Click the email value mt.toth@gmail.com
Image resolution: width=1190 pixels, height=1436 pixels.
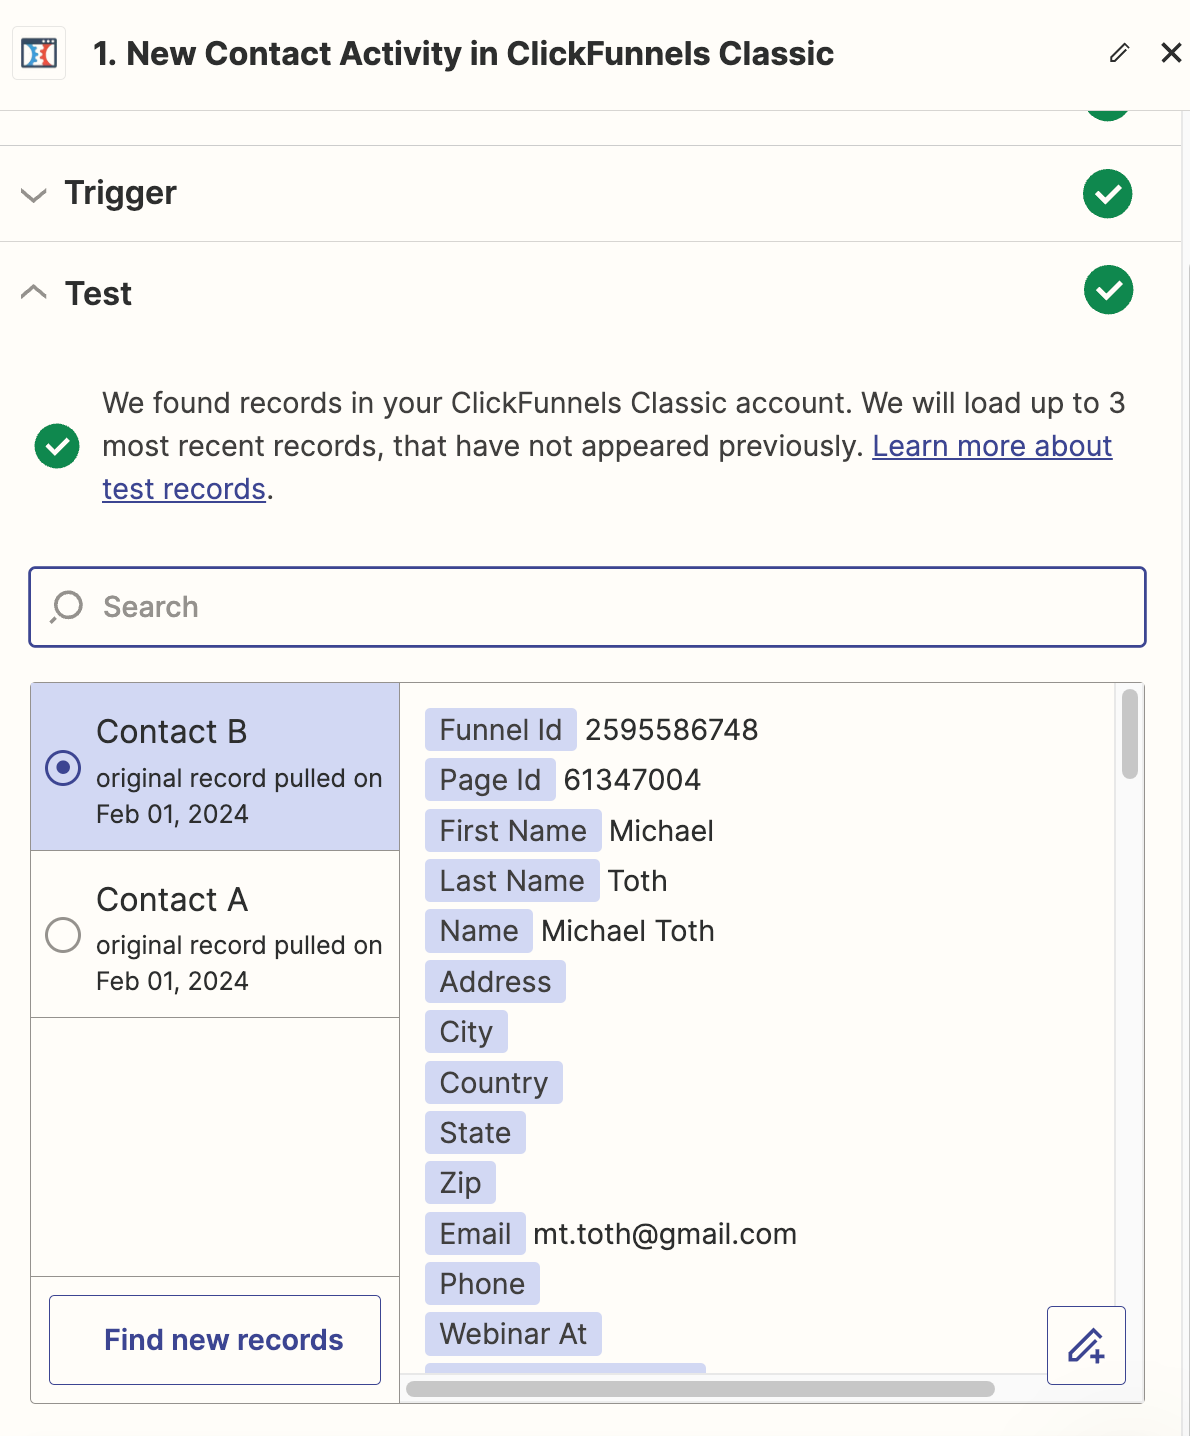tap(665, 1234)
